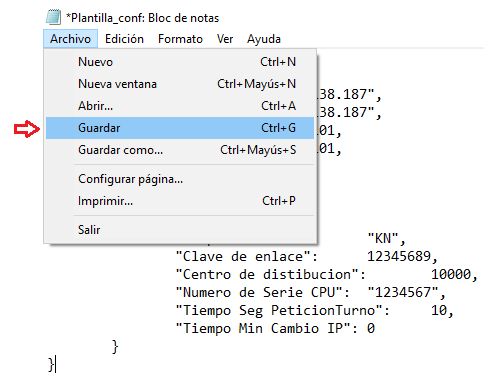The height and width of the screenshot is (380, 489).
Task: Choose Imprimir... in the Archivo menu
Action: pos(180,201)
